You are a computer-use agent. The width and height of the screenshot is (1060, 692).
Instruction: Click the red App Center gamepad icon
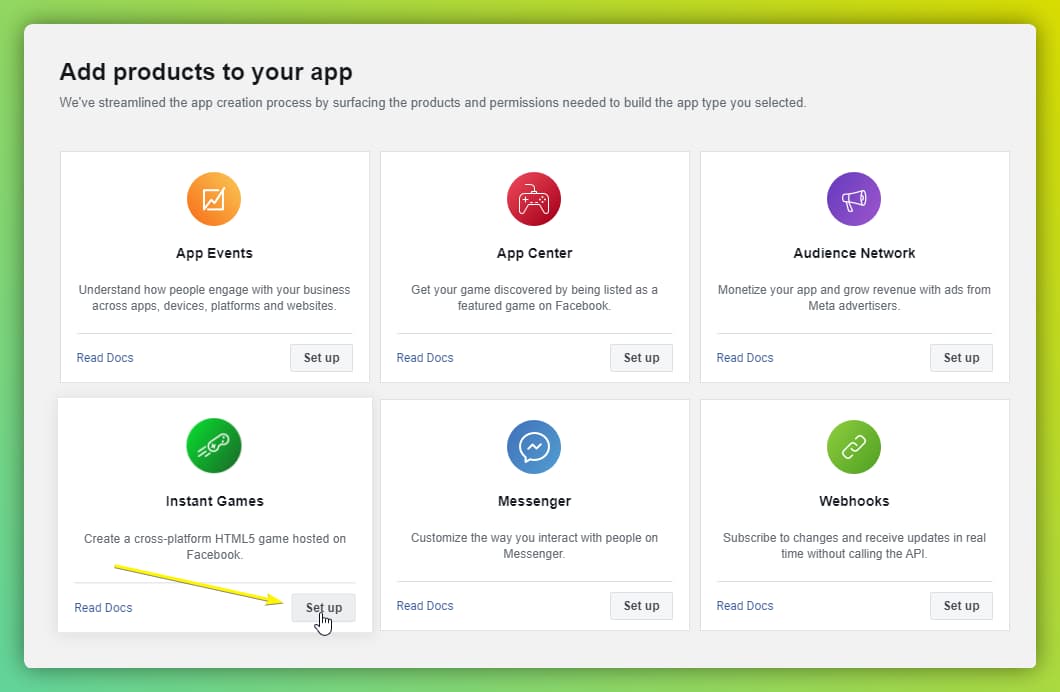tap(534, 199)
